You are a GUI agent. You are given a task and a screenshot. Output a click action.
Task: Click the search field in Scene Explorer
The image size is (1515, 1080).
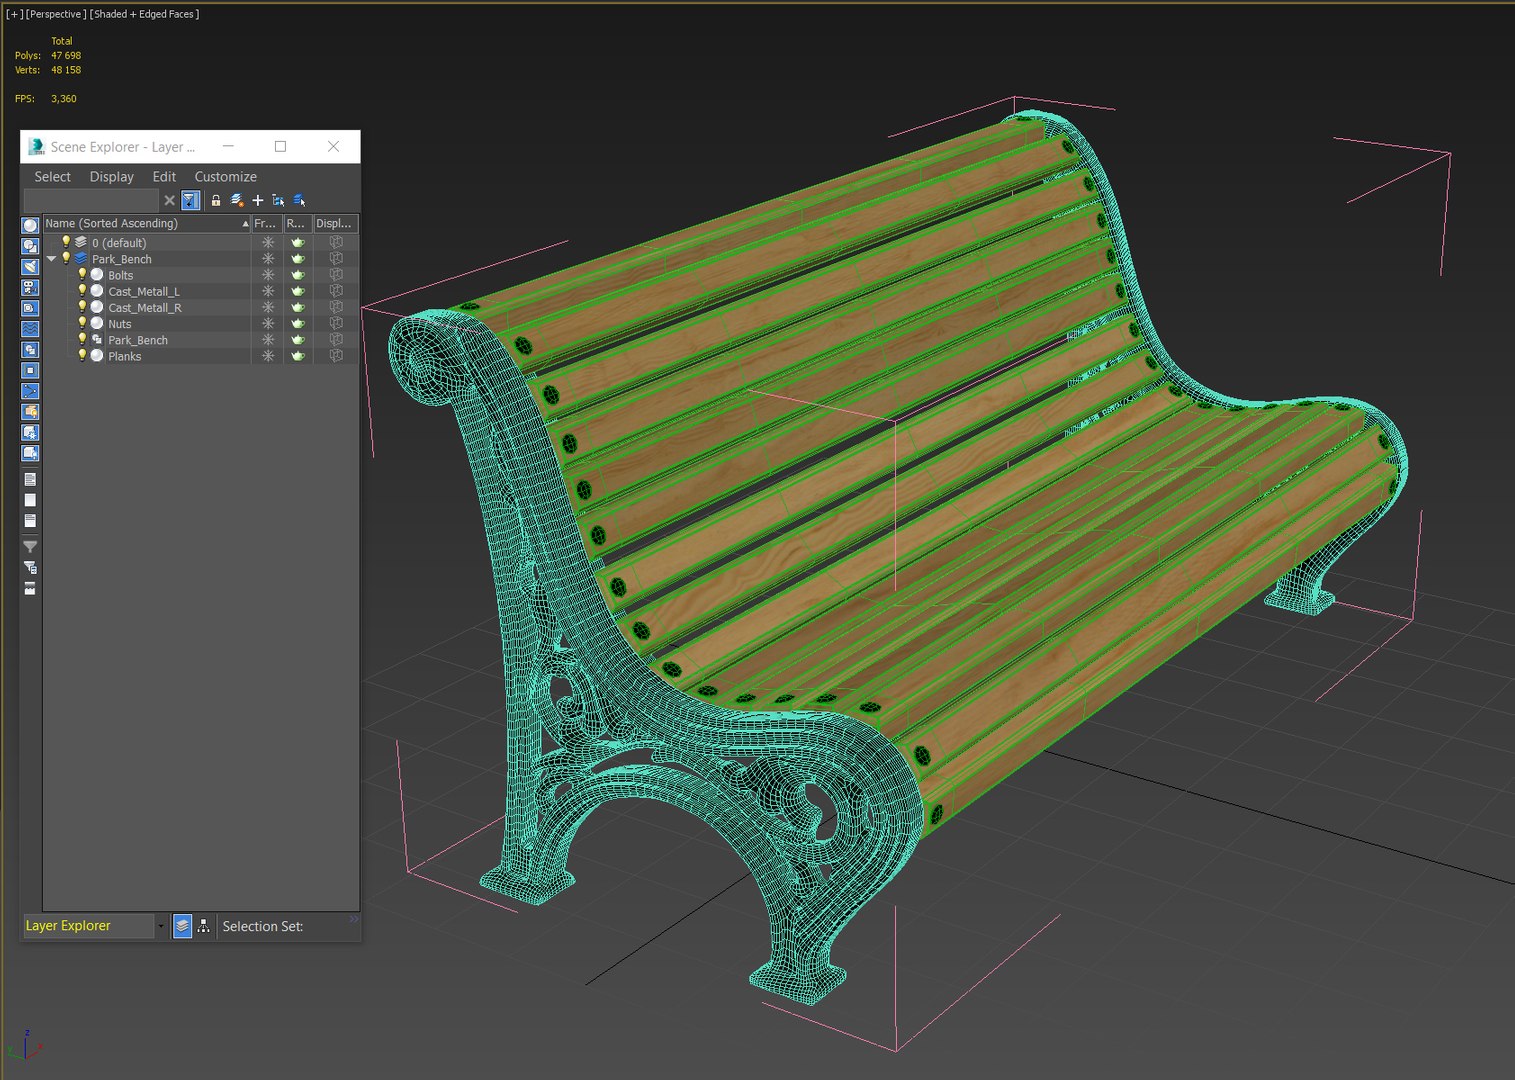click(92, 200)
